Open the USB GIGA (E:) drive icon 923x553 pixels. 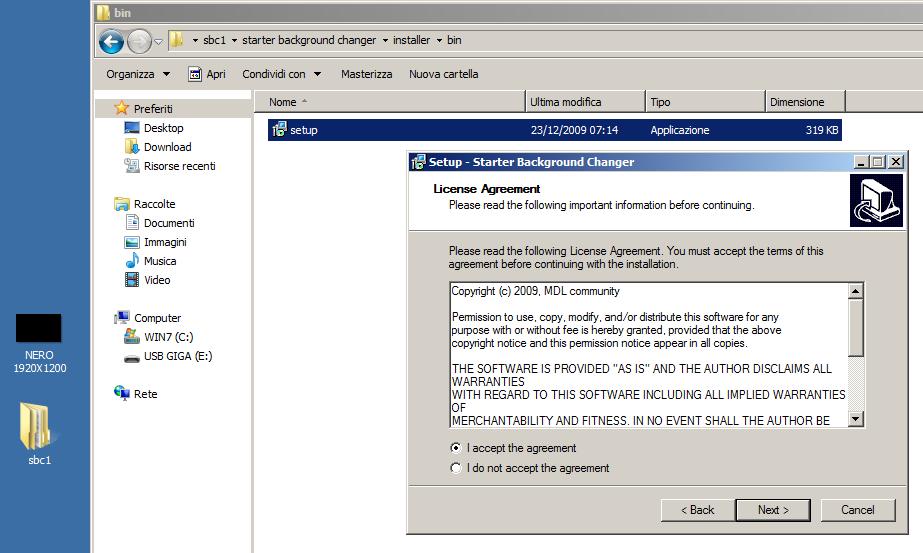point(132,357)
